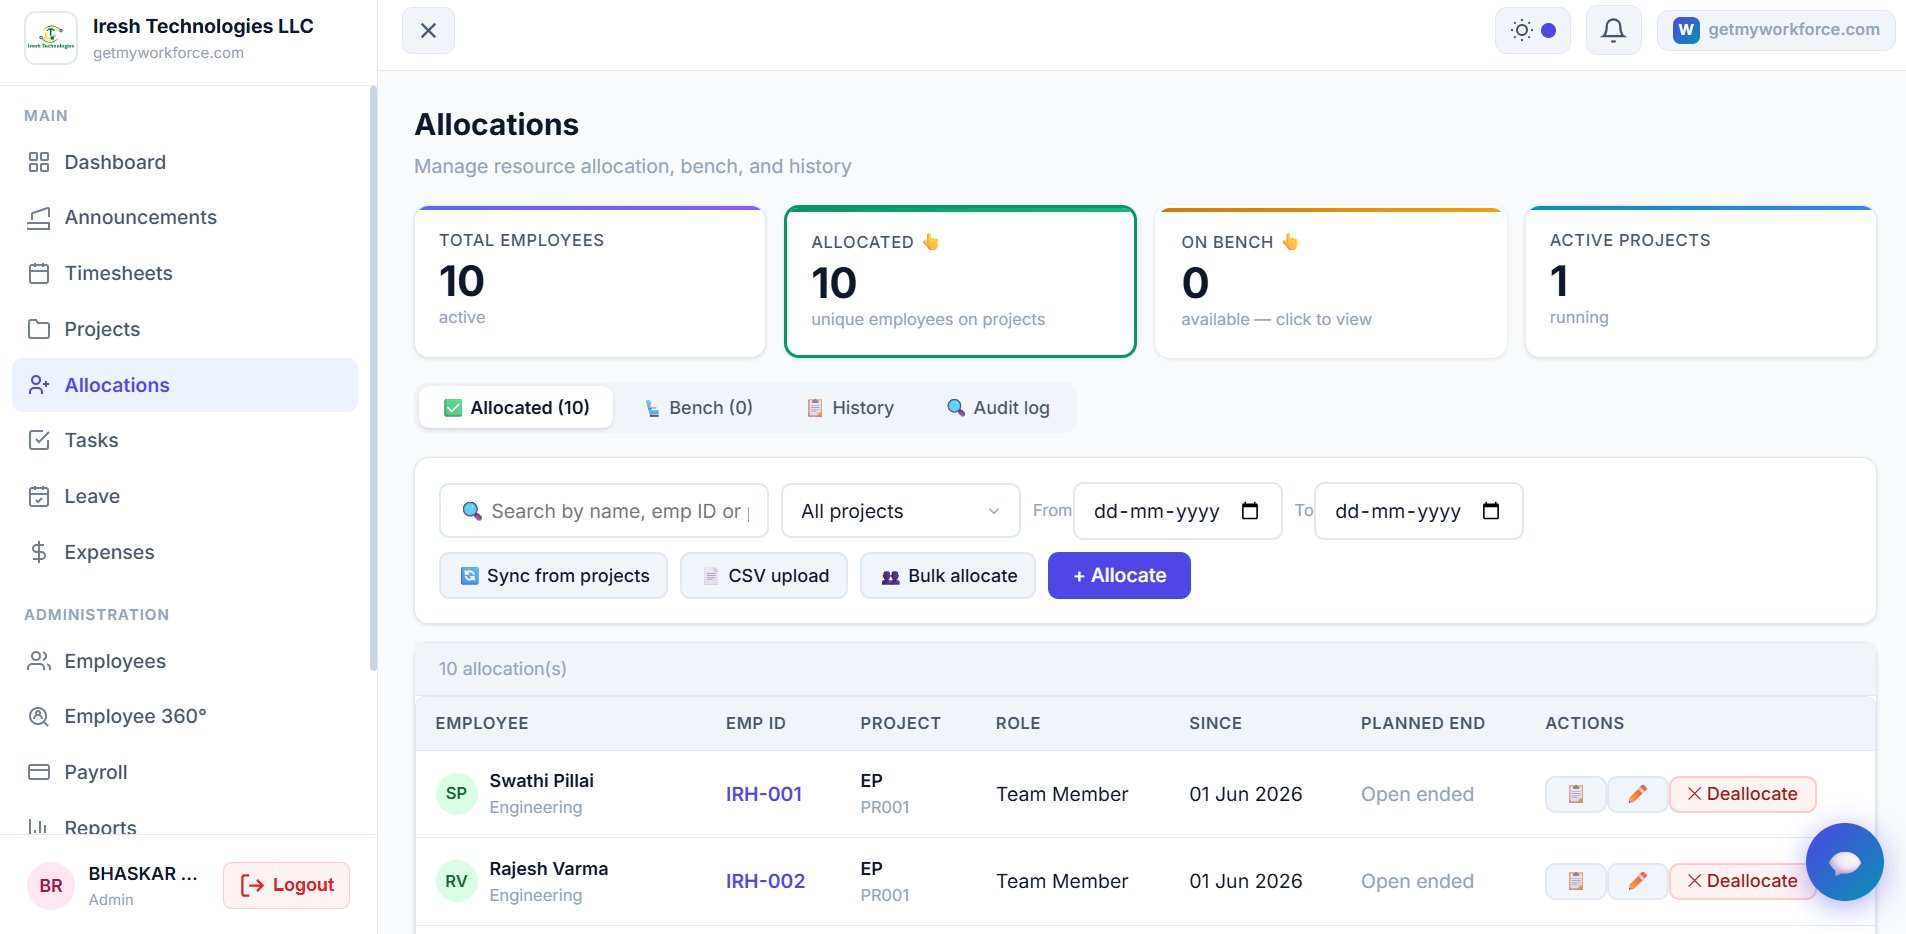Image resolution: width=1906 pixels, height=934 pixels.
Task: View history icon for Rajesh Varma
Action: pyautogui.click(x=1576, y=881)
